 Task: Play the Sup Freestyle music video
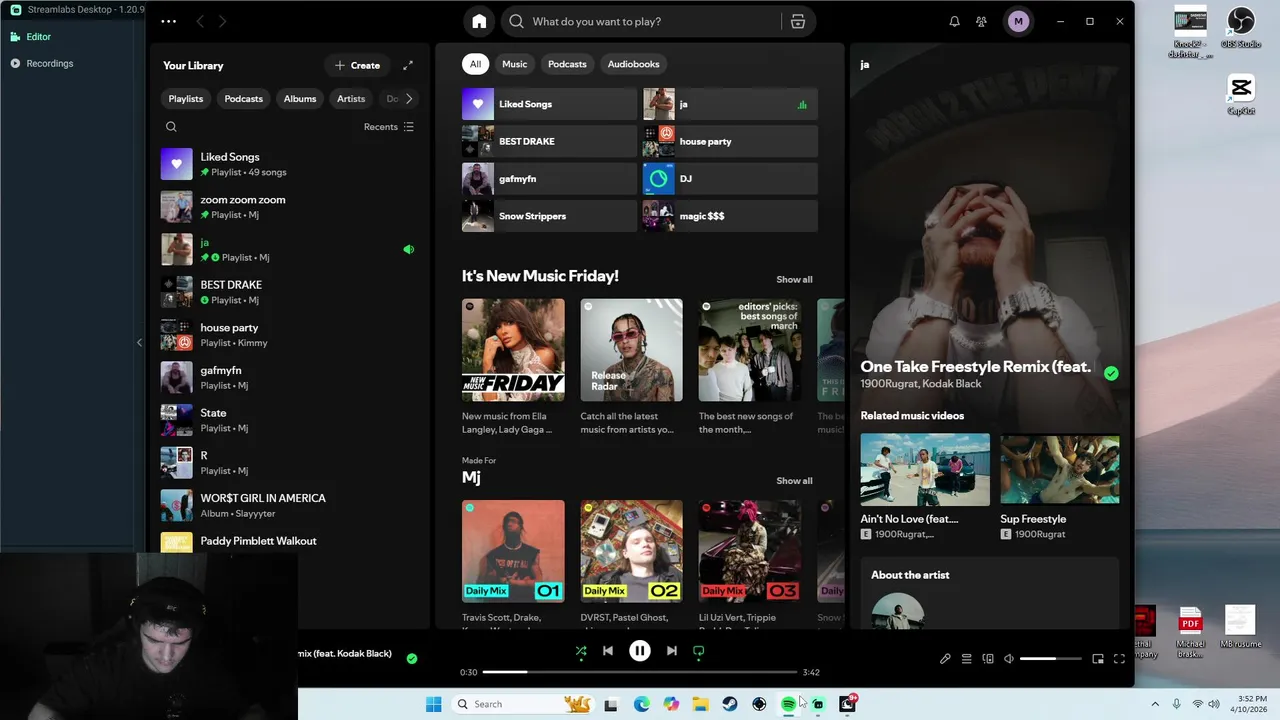[1060, 469]
